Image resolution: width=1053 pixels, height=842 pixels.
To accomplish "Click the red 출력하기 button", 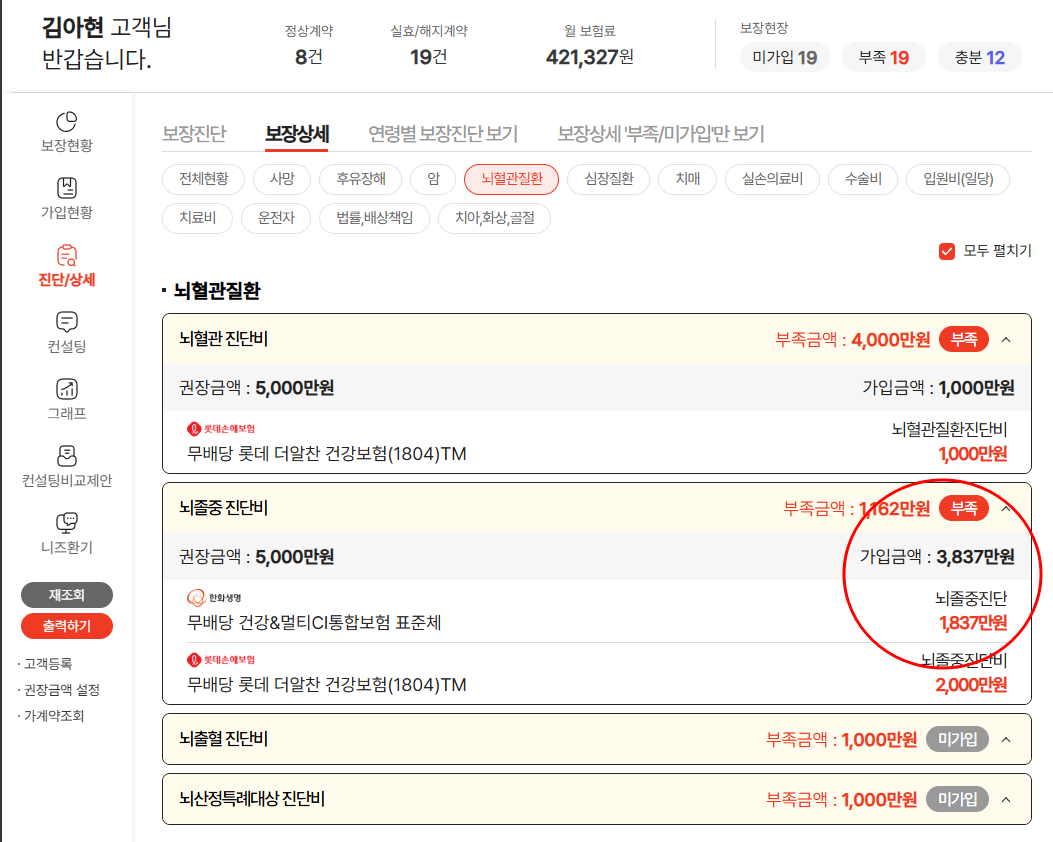I will coord(67,626).
